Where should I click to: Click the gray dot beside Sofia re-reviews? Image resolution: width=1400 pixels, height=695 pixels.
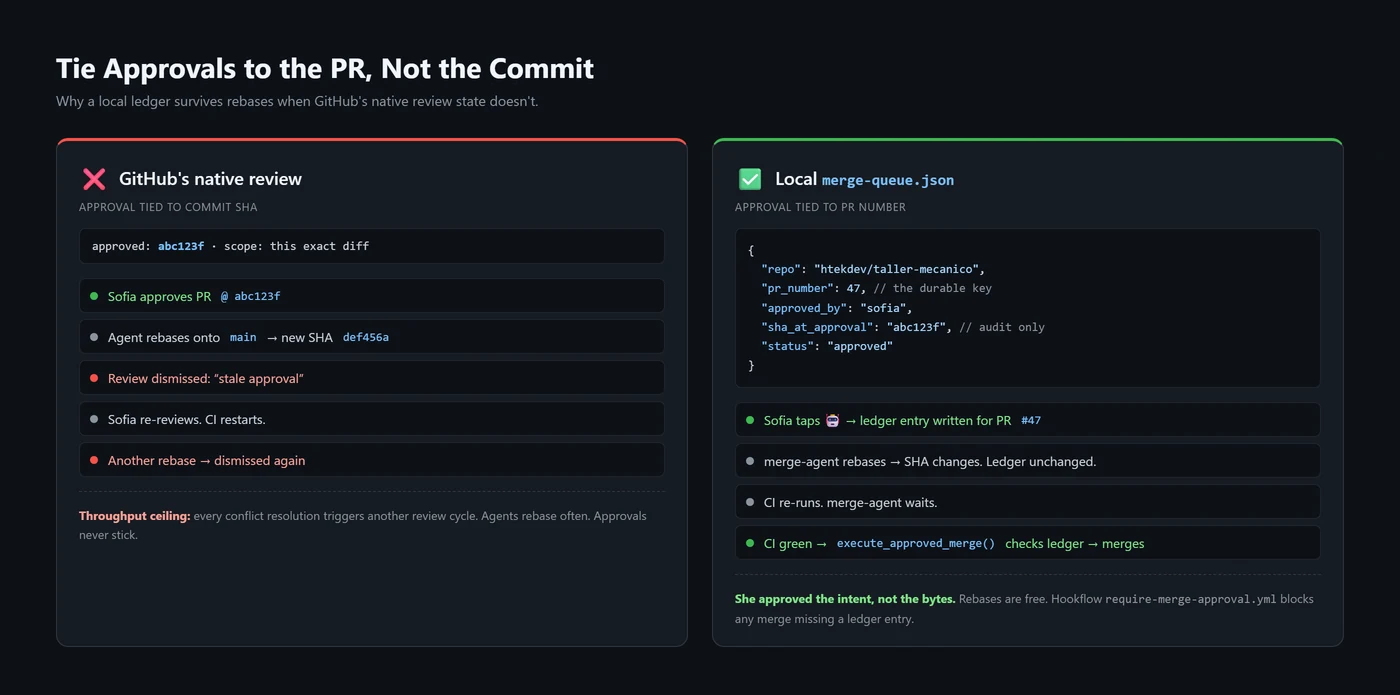pyautogui.click(x=94, y=419)
